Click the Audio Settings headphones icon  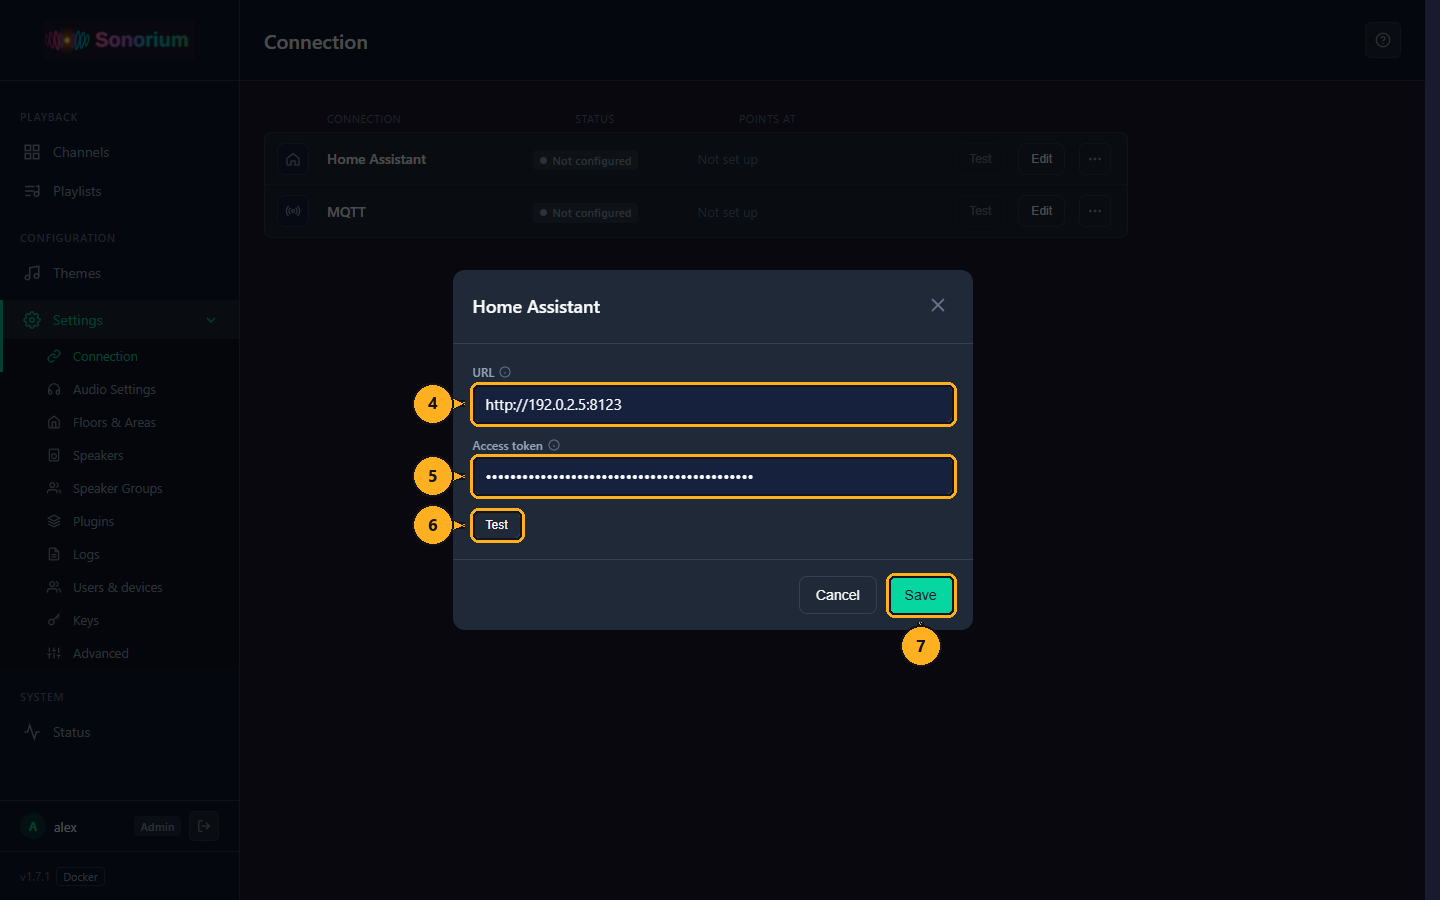(x=54, y=389)
